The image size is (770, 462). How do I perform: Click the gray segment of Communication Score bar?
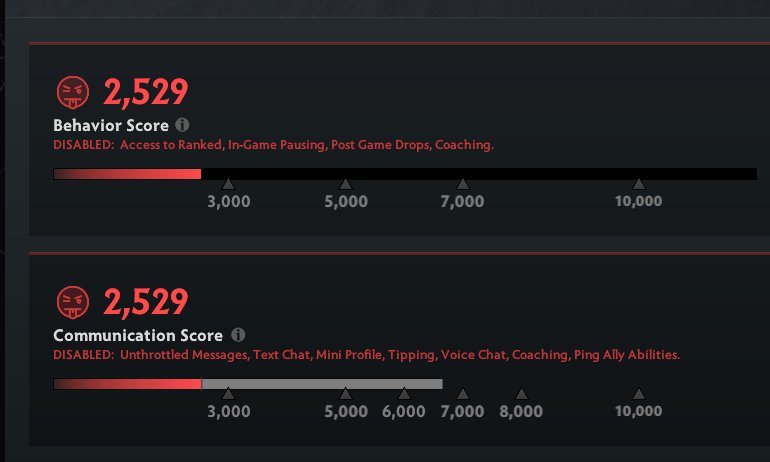click(321, 384)
